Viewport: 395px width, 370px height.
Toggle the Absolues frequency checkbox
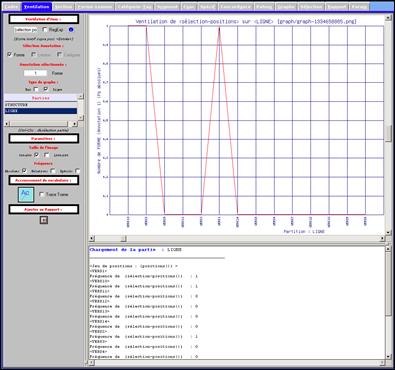point(24,171)
